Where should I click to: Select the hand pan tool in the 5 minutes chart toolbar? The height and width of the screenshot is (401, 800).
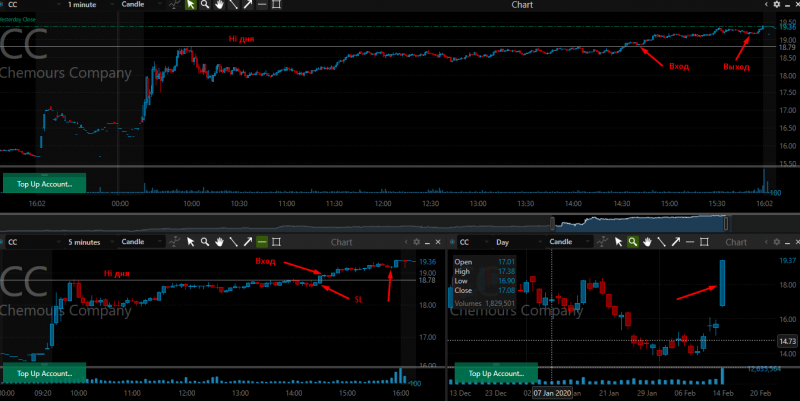point(219,242)
